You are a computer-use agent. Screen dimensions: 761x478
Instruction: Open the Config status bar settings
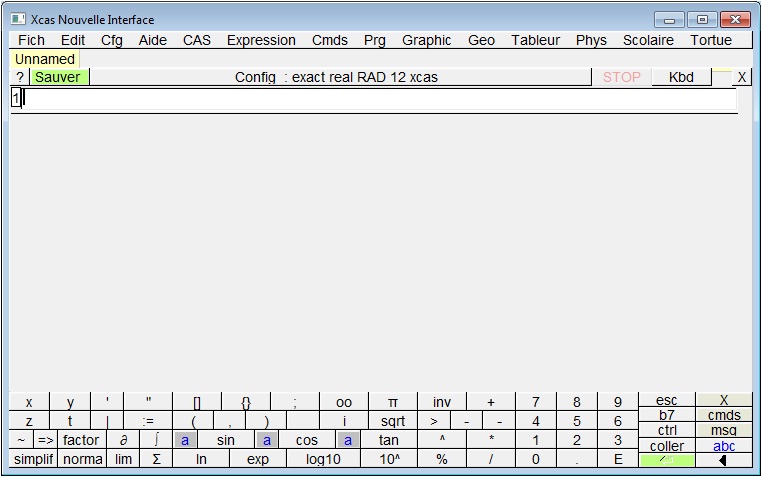point(336,77)
